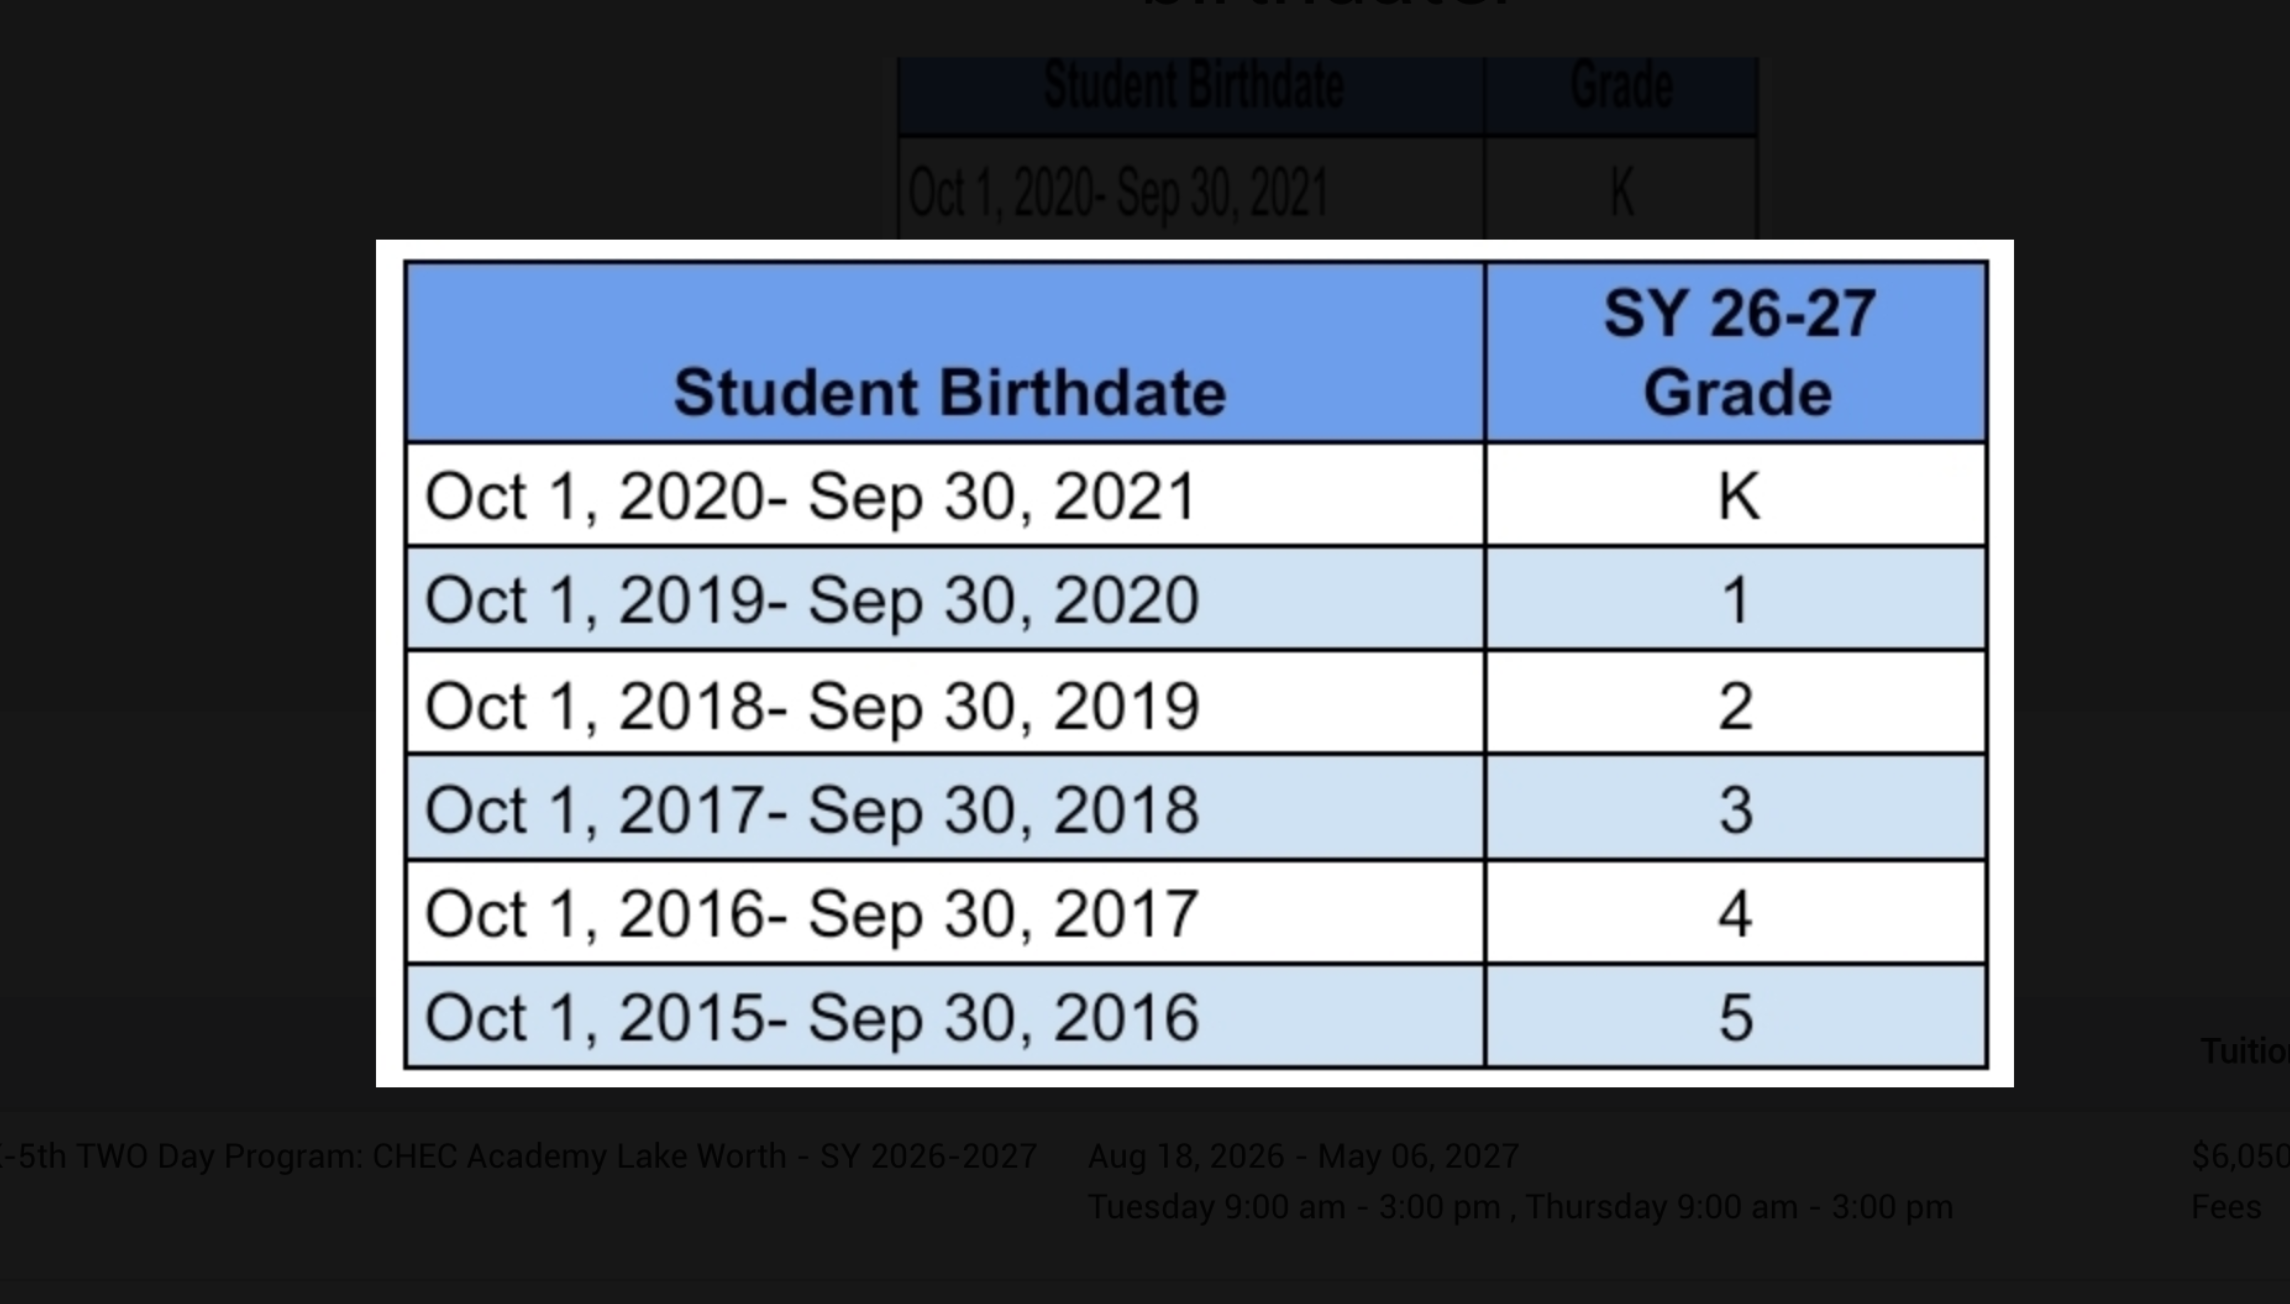This screenshot has width=2290, height=1304.
Task: Click the grade 5 cell
Action: (x=1737, y=1017)
